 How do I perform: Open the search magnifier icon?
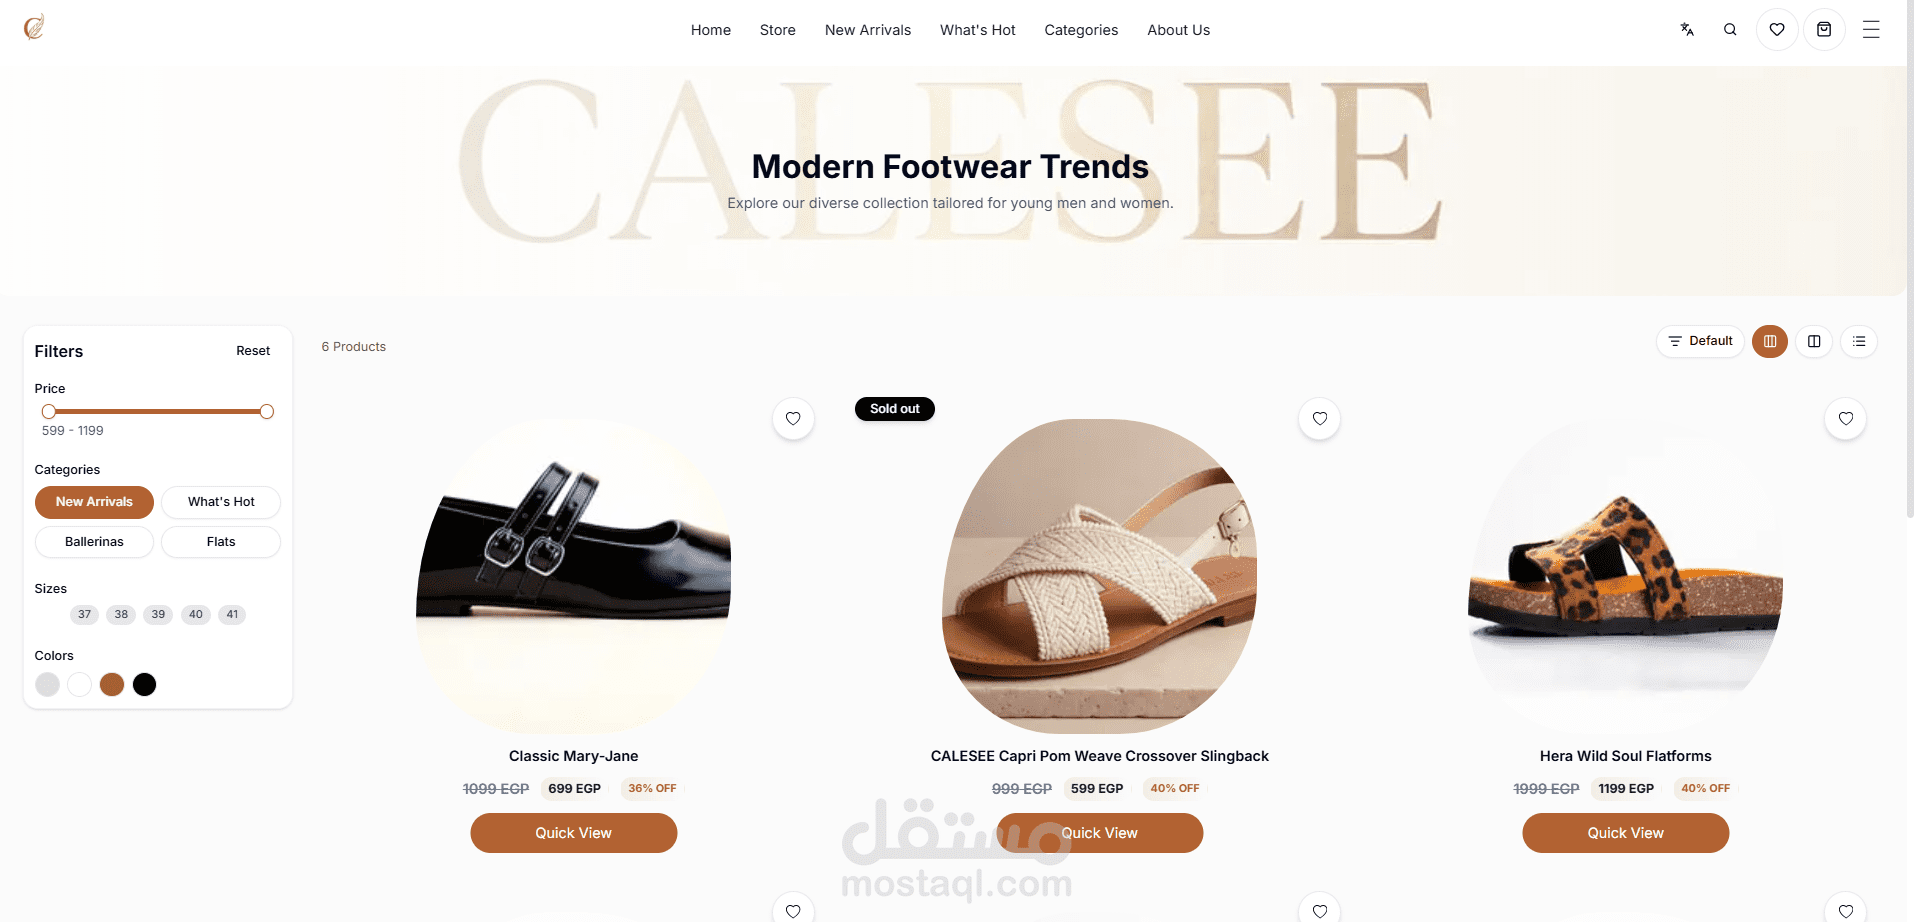1730,30
